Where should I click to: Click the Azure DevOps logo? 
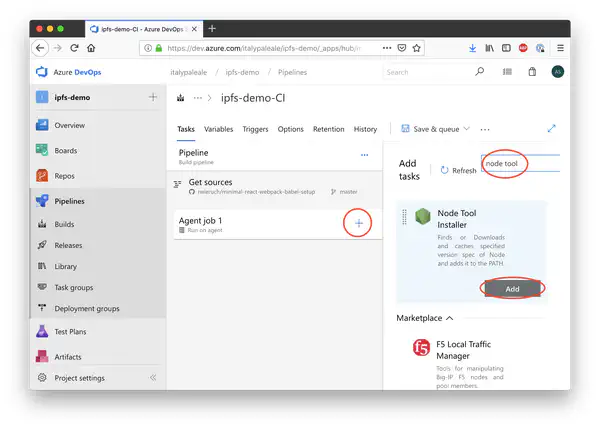click(43, 72)
